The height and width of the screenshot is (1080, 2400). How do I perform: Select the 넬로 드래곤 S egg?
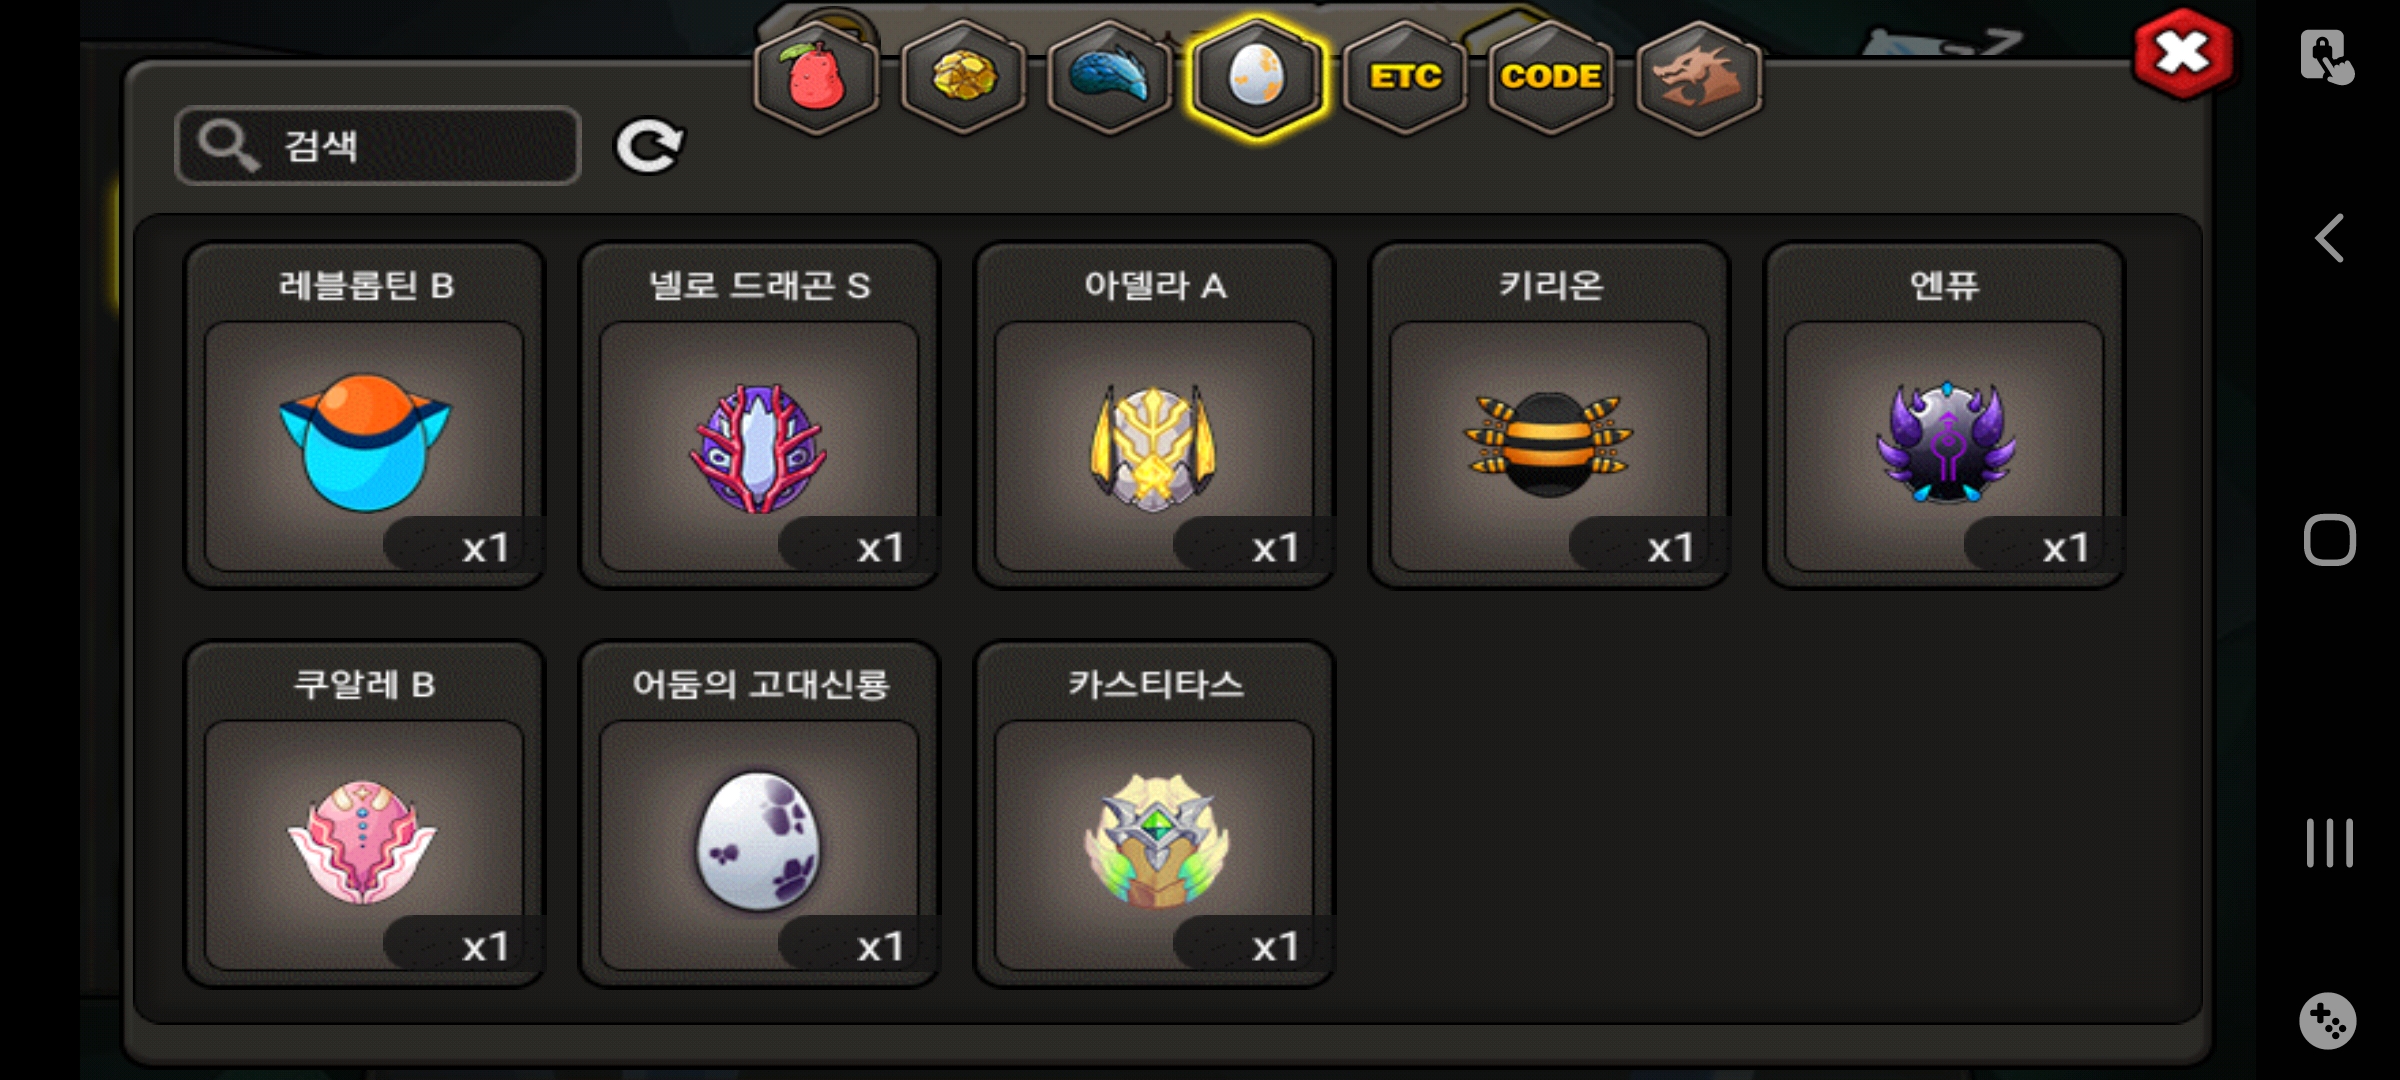tap(760, 415)
